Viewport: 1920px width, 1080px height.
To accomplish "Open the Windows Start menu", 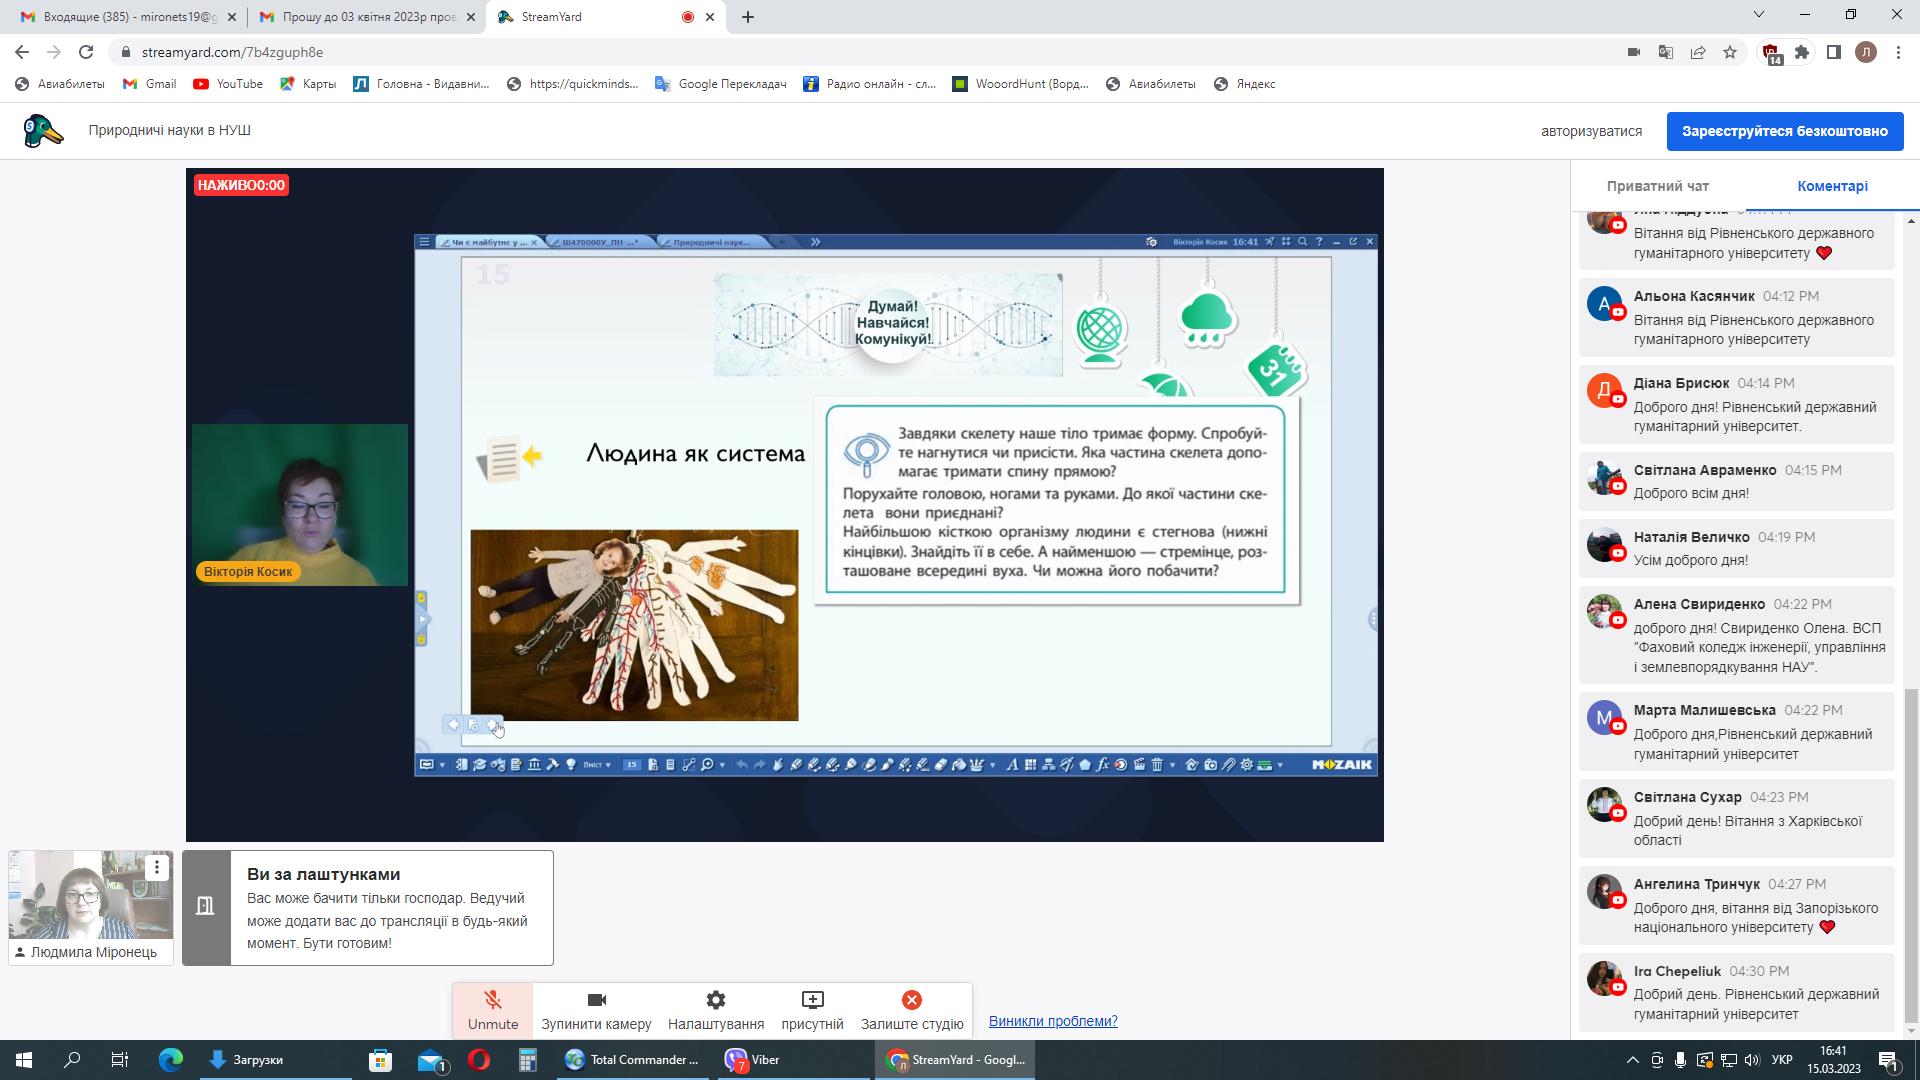I will [x=24, y=1060].
